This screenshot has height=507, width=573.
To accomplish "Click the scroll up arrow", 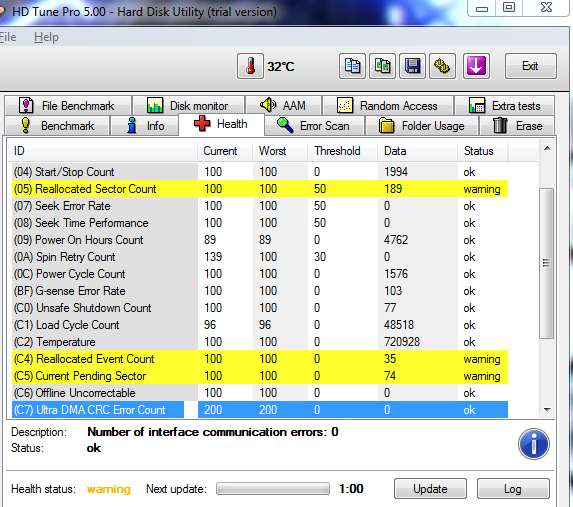I will tap(547, 148).
